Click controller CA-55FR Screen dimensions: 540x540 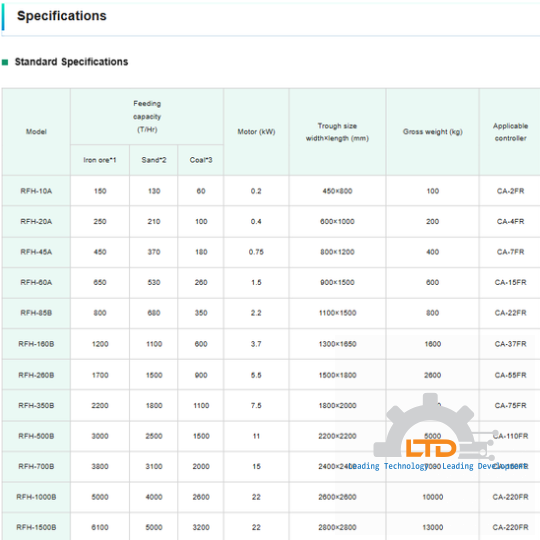[x=510, y=375]
